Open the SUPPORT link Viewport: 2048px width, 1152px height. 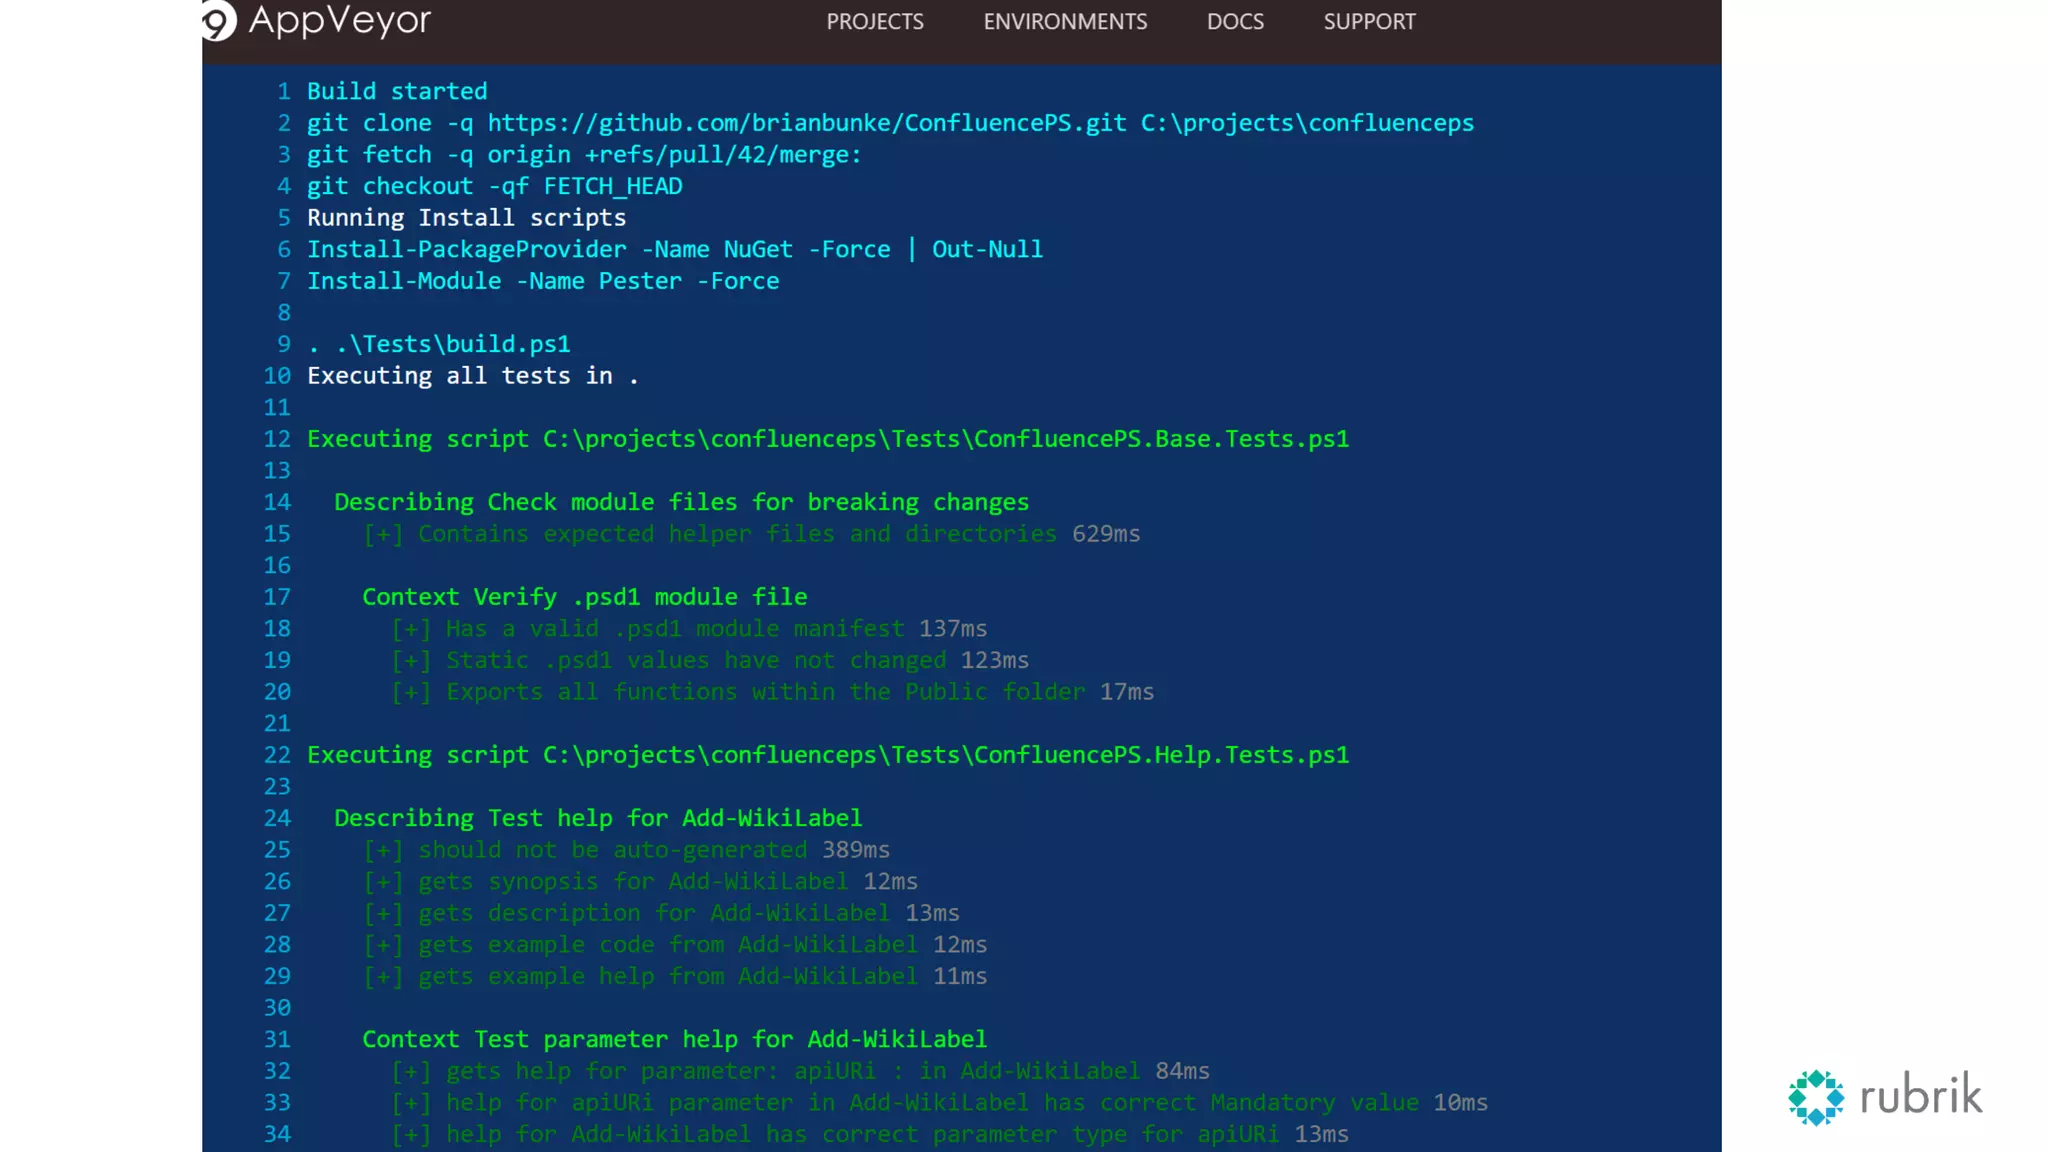1369,22
